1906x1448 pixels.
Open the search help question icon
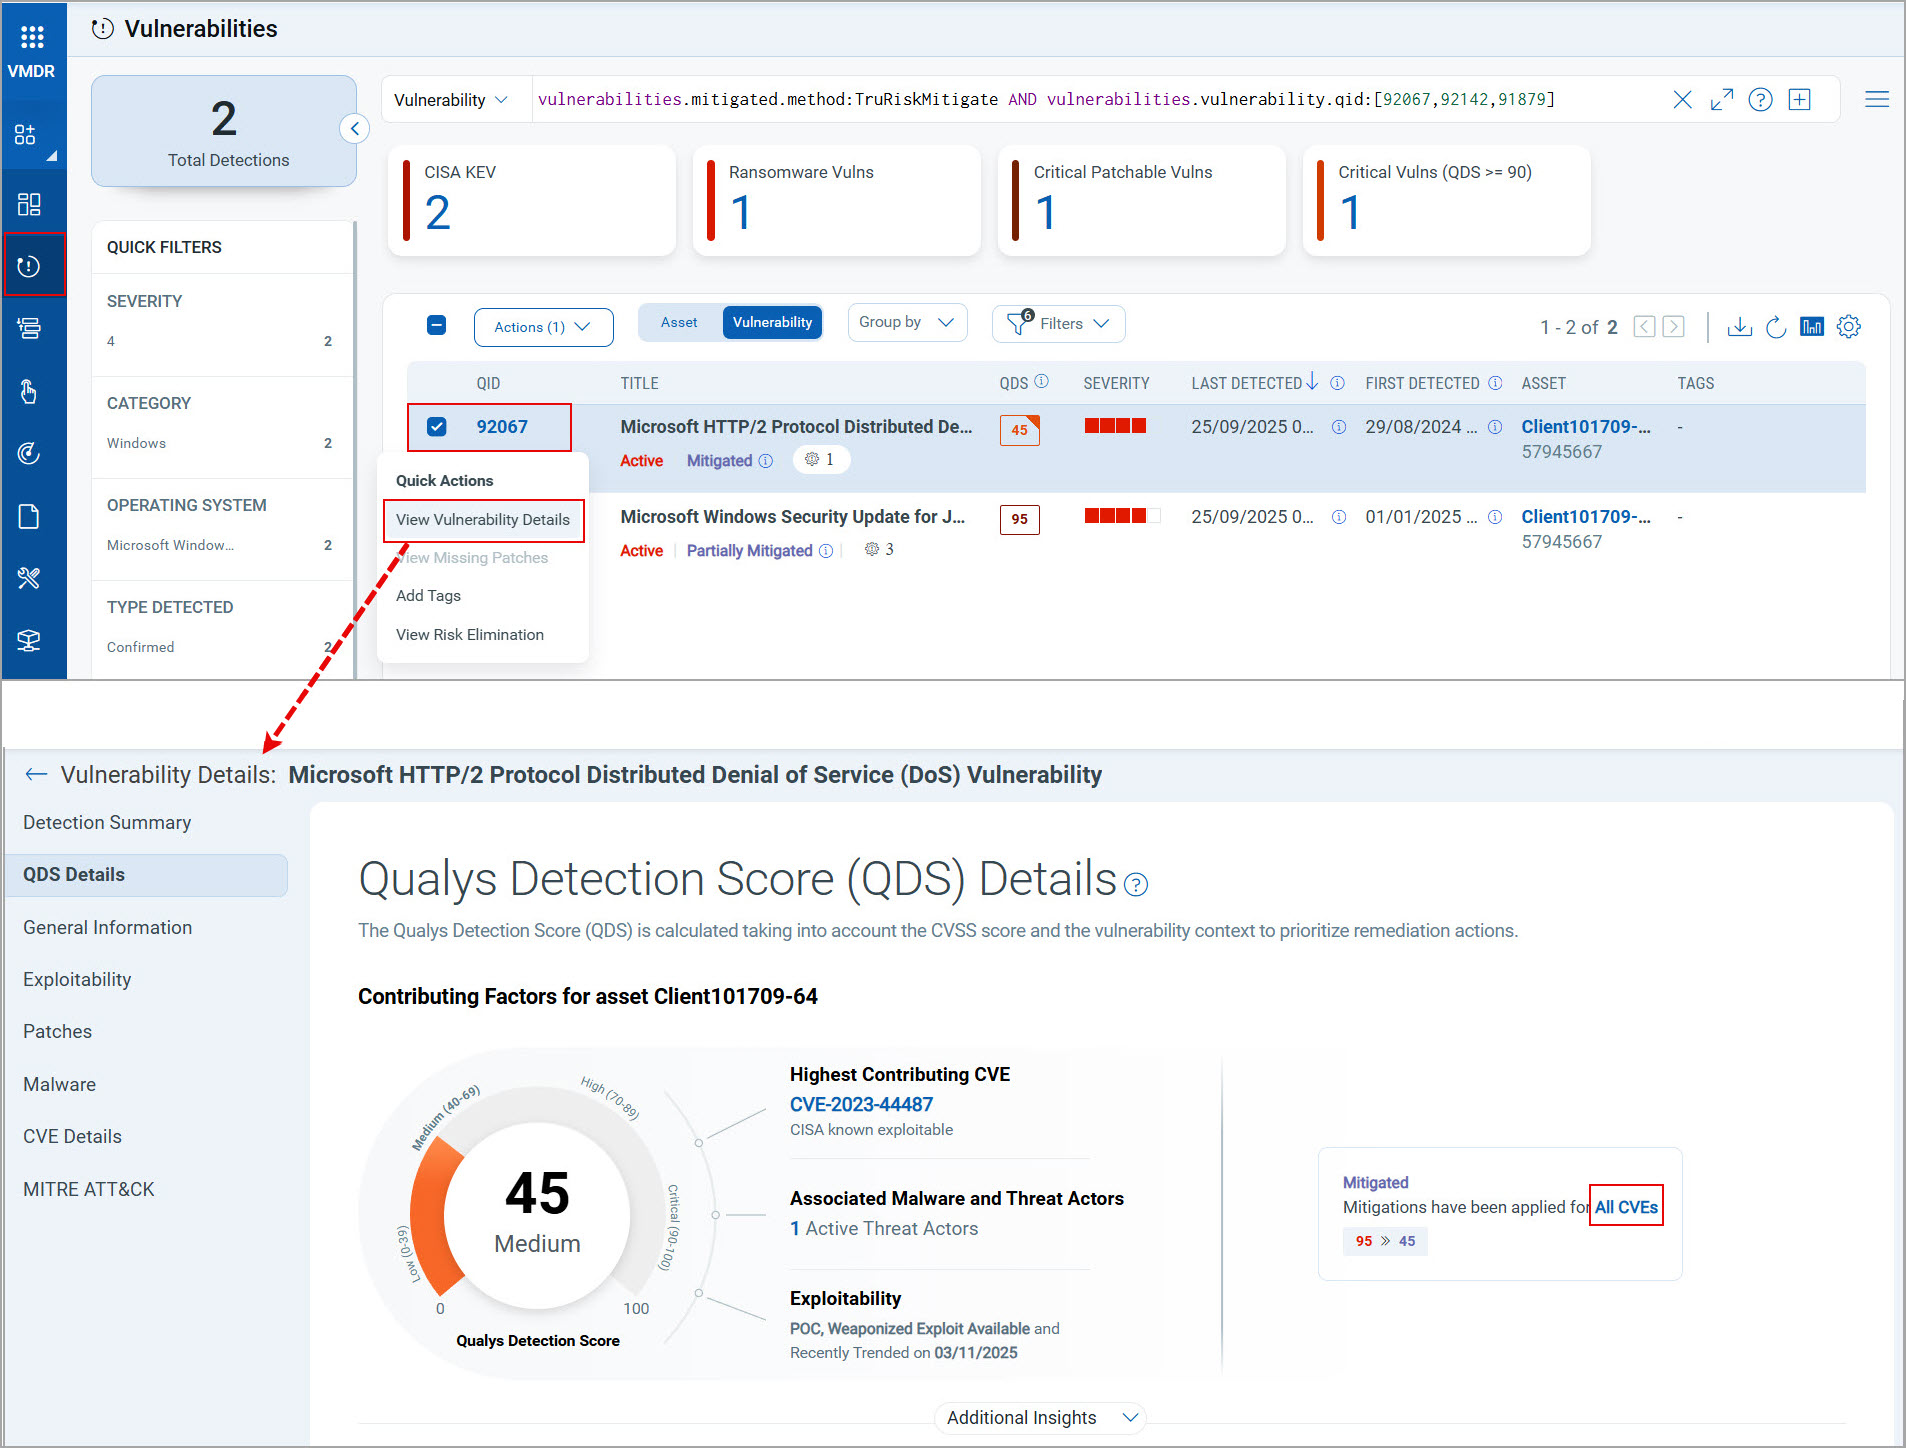click(1760, 100)
